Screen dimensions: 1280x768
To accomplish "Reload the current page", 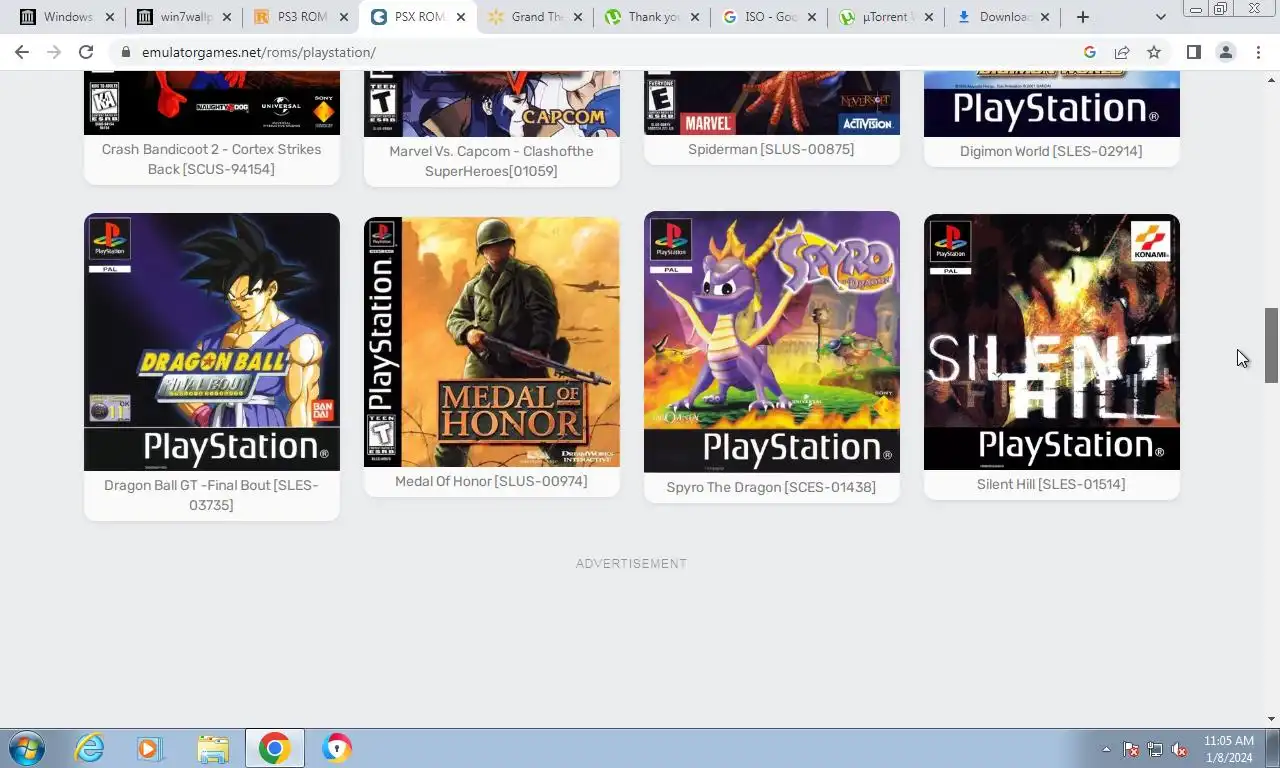I will click(x=86, y=52).
